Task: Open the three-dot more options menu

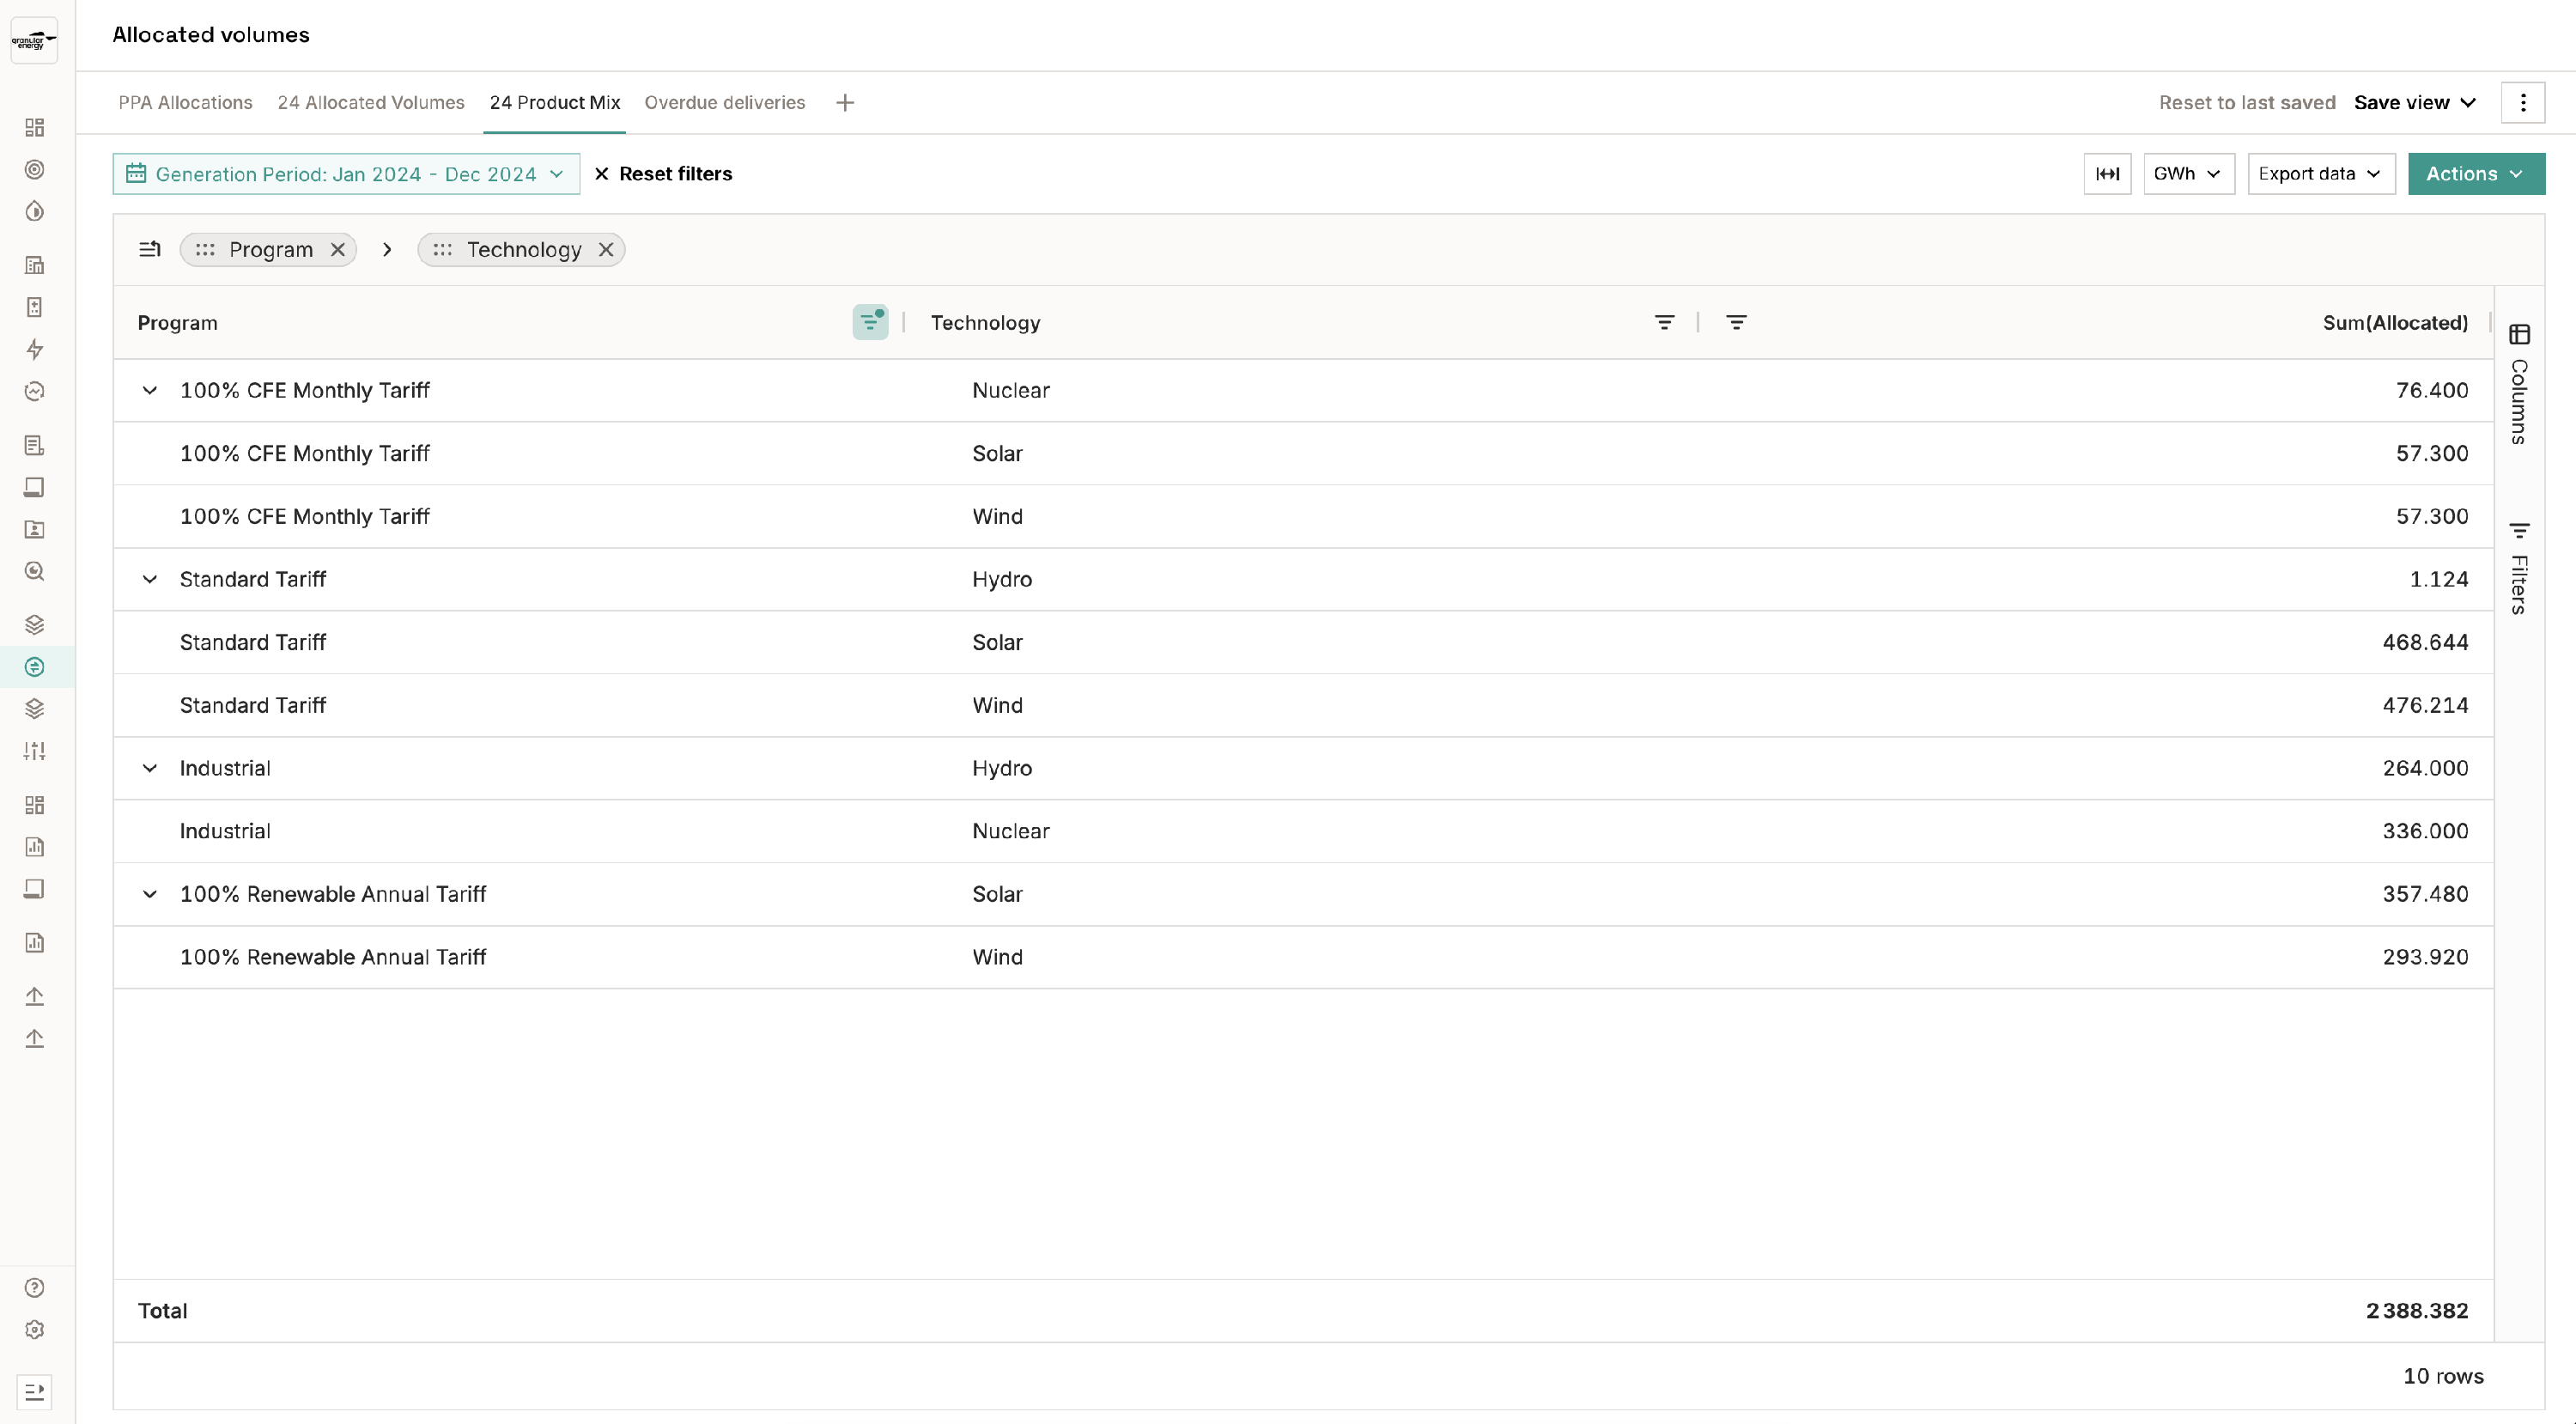Action: [2522, 103]
